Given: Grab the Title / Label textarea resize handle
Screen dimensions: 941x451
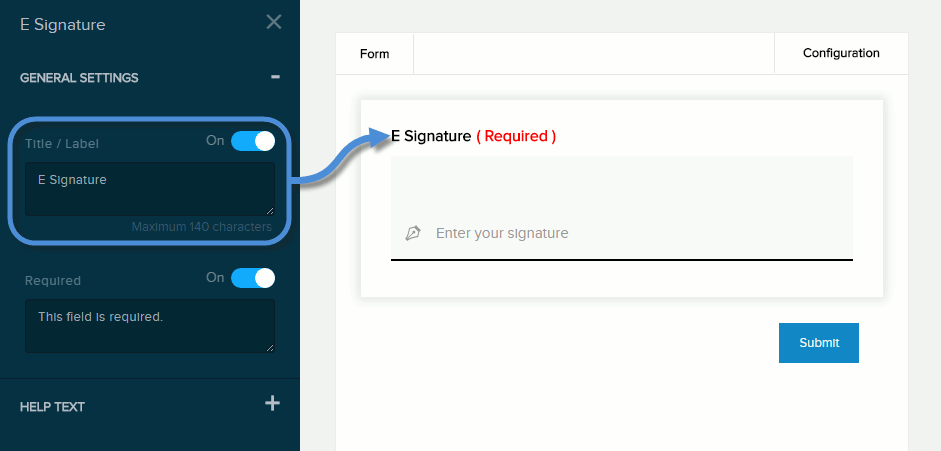Looking at the screenshot, I should [x=269, y=210].
